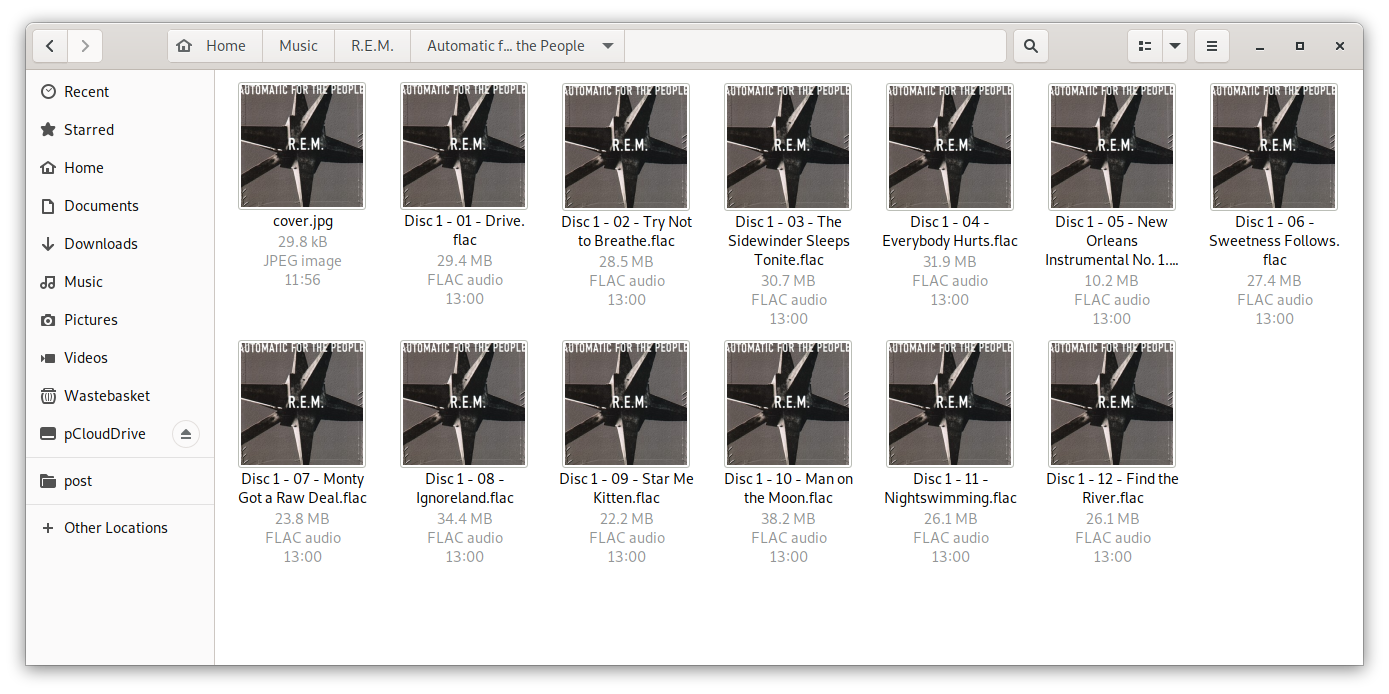Eject the pCloudDrive volume
This screenshot has width=1389, height=694.
click(186, 433)
